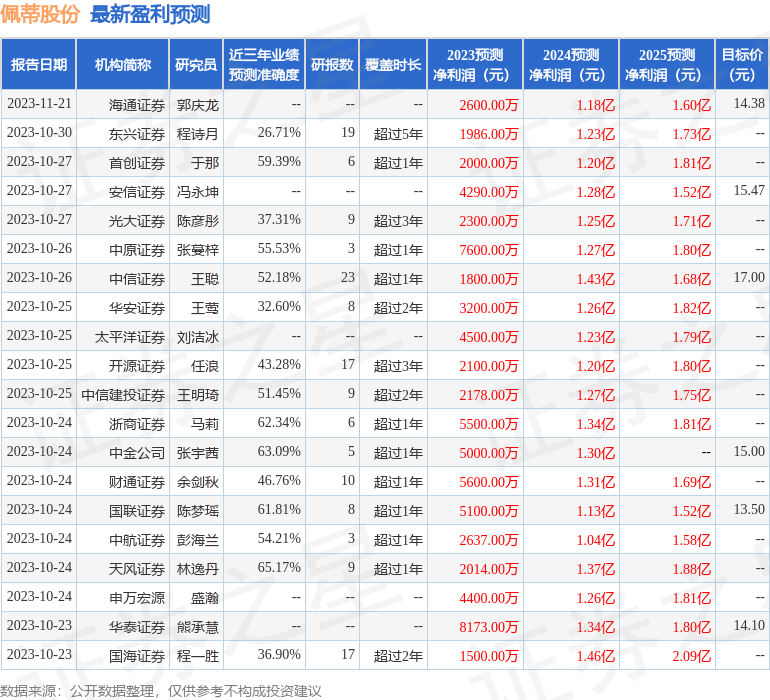Click accuracy value 32.60%
The height and width of the screenshot is (700, 770).
[x=279, y=307]
